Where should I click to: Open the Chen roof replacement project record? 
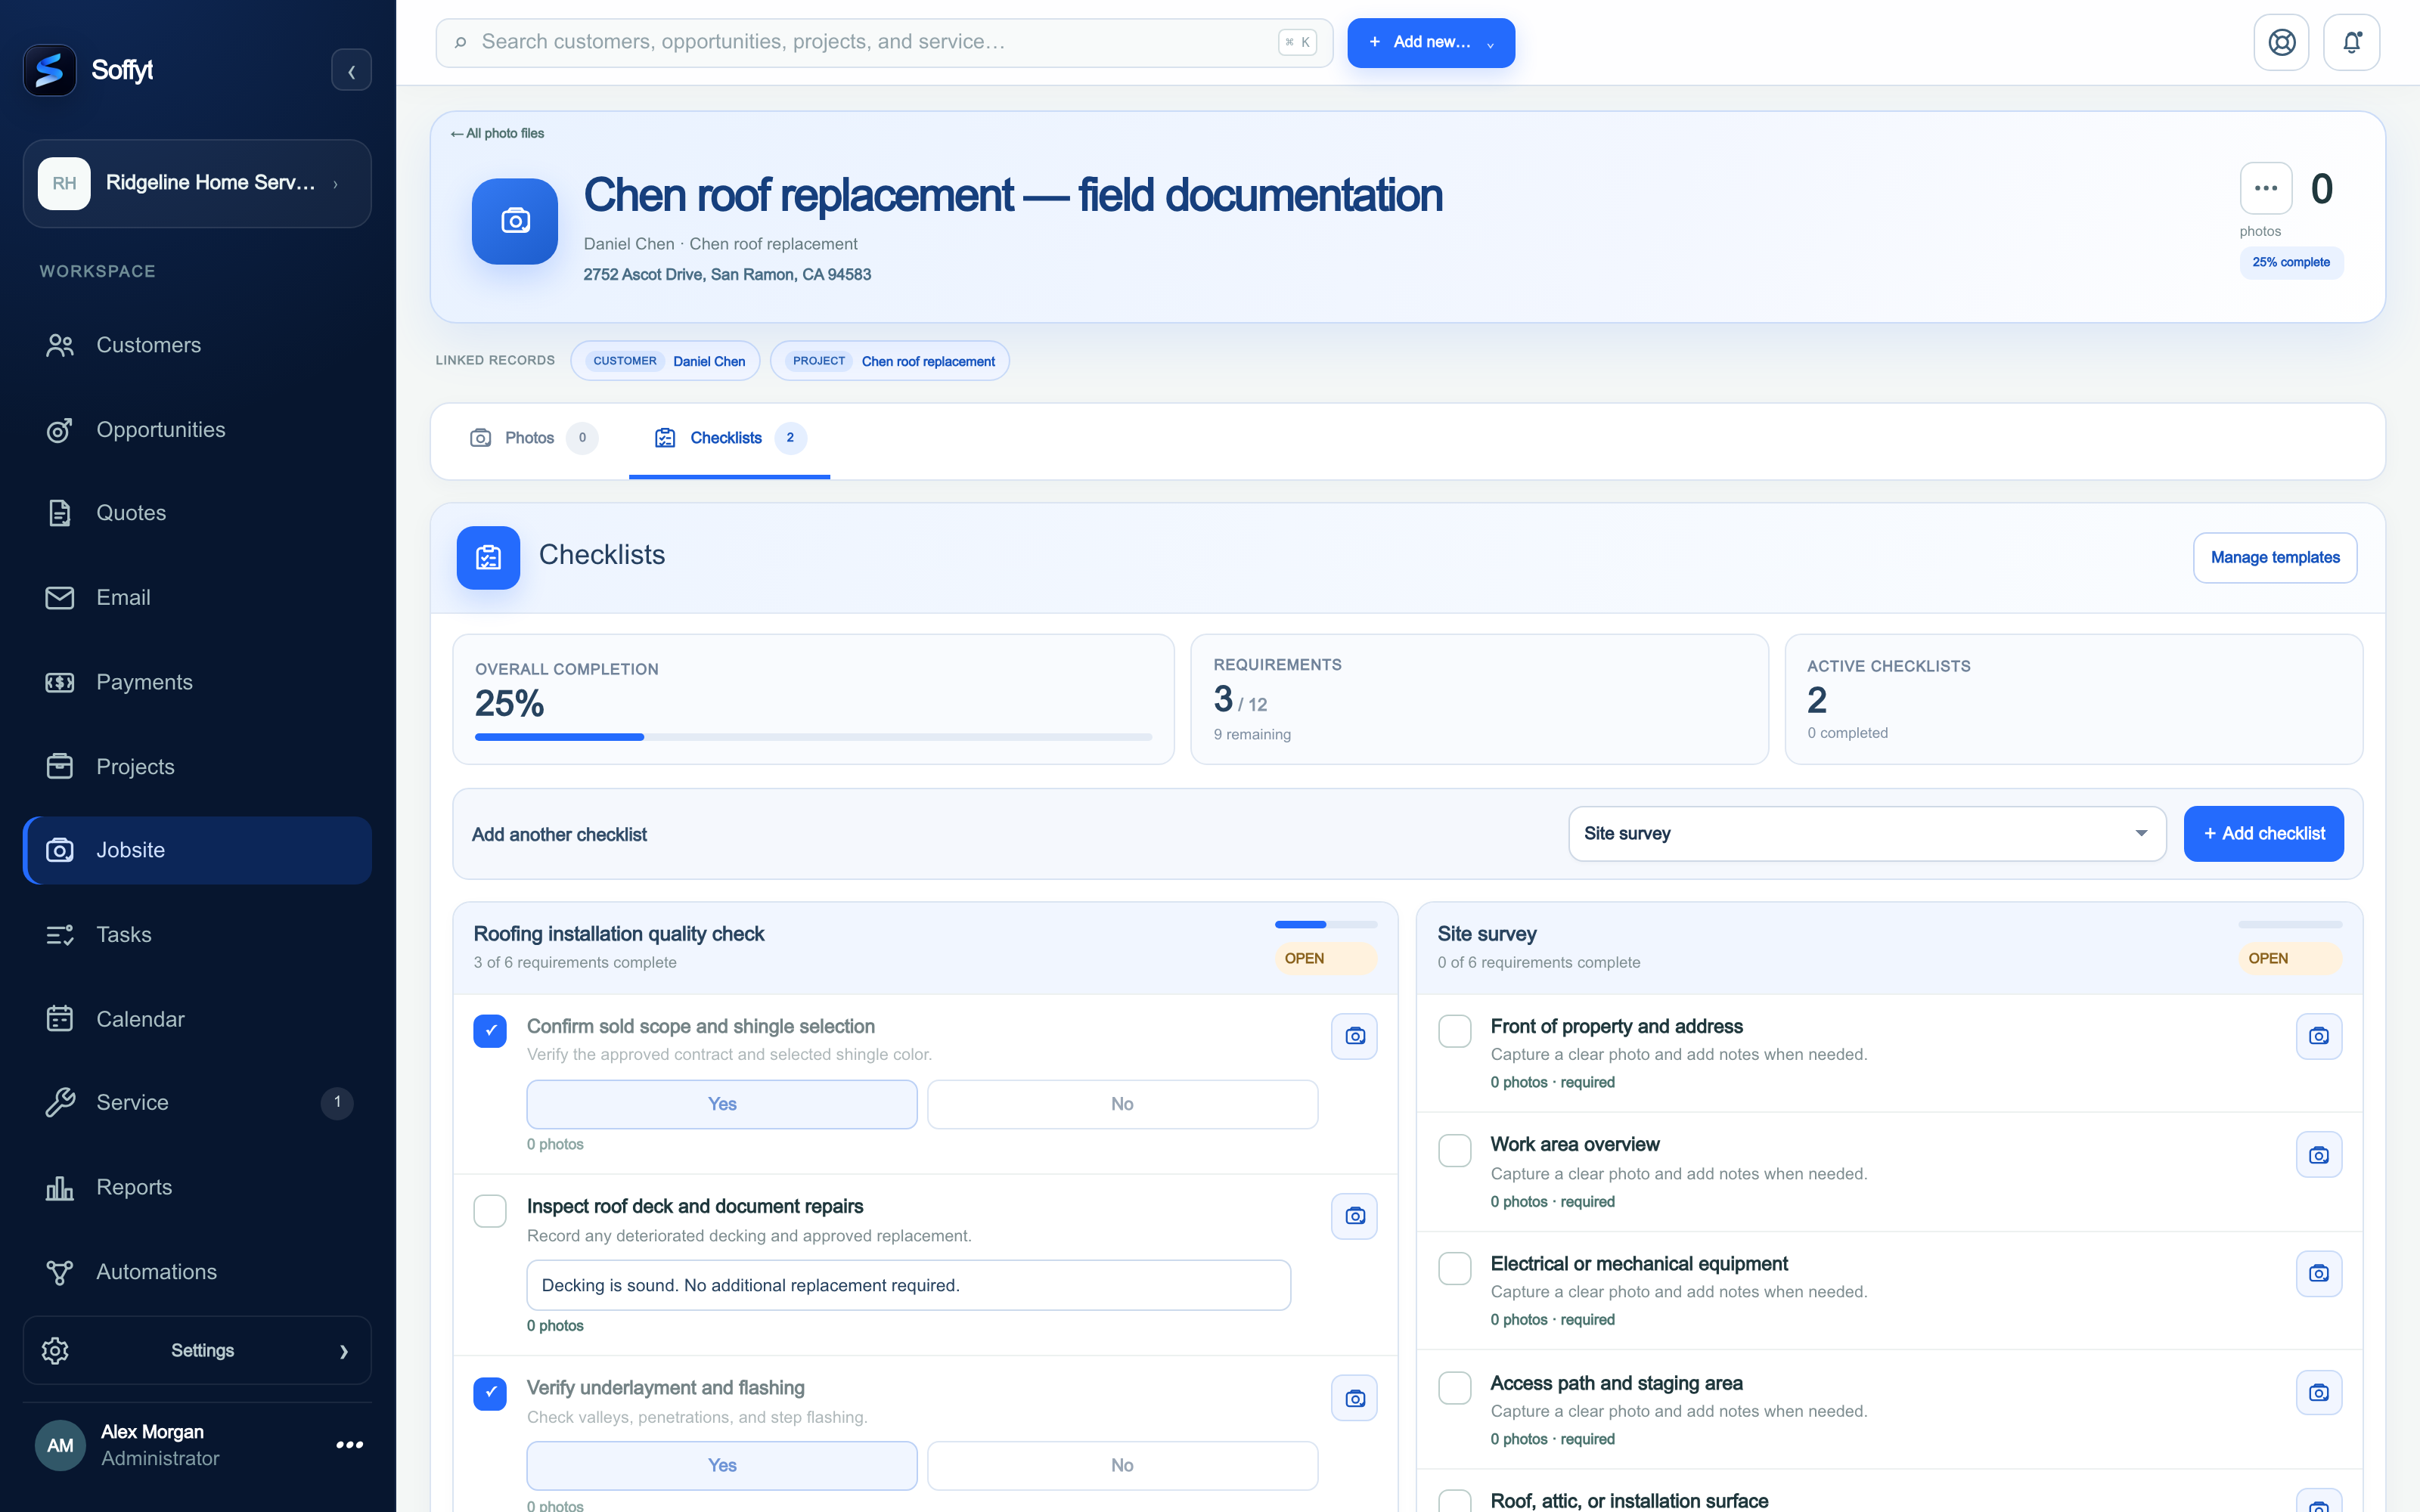coord(889,361)
